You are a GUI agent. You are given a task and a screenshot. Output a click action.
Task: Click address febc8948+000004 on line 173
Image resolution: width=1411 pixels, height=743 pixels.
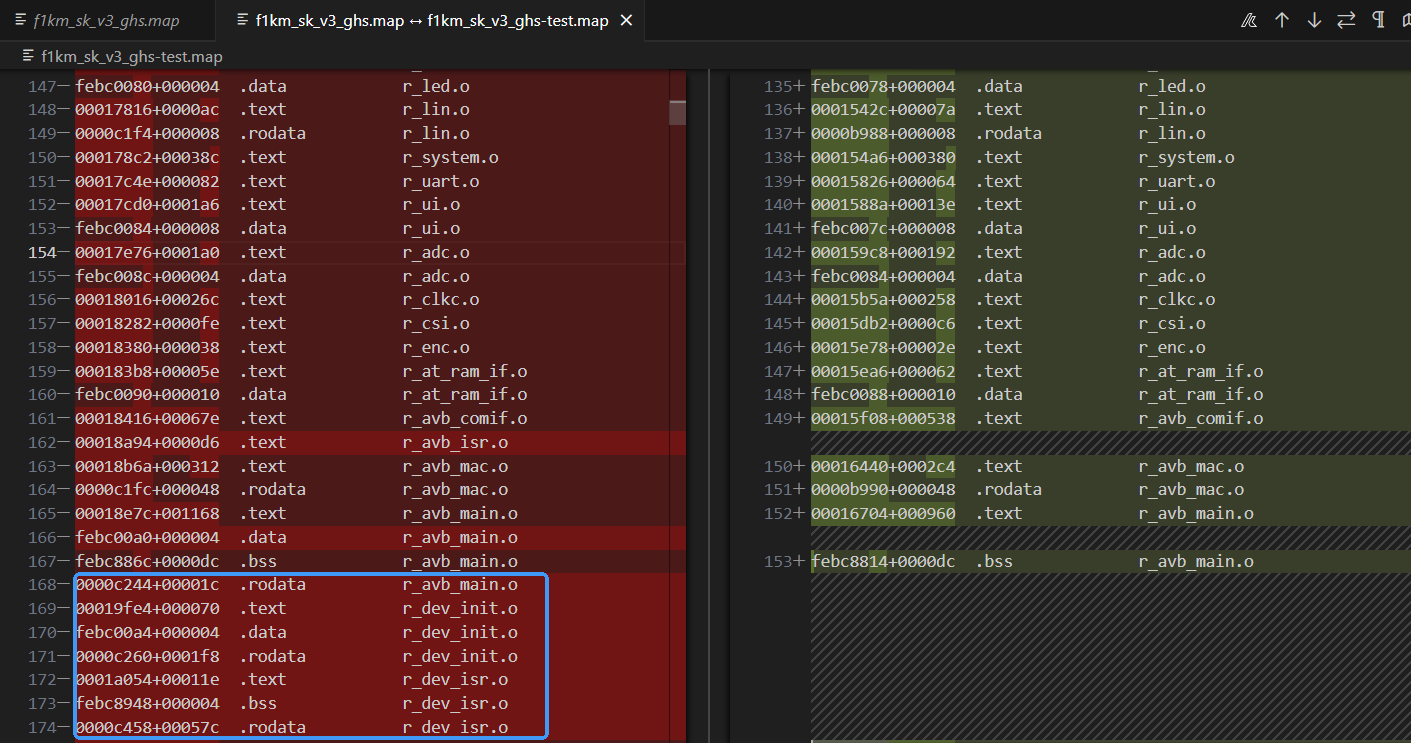(x=147, y=703)
